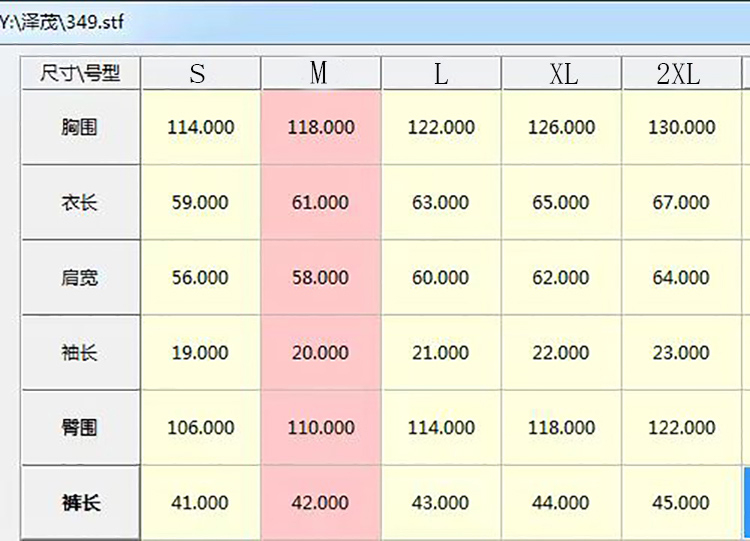Click the 2XL 裤长 cell showing 45.000

click(x=682, y=503)
